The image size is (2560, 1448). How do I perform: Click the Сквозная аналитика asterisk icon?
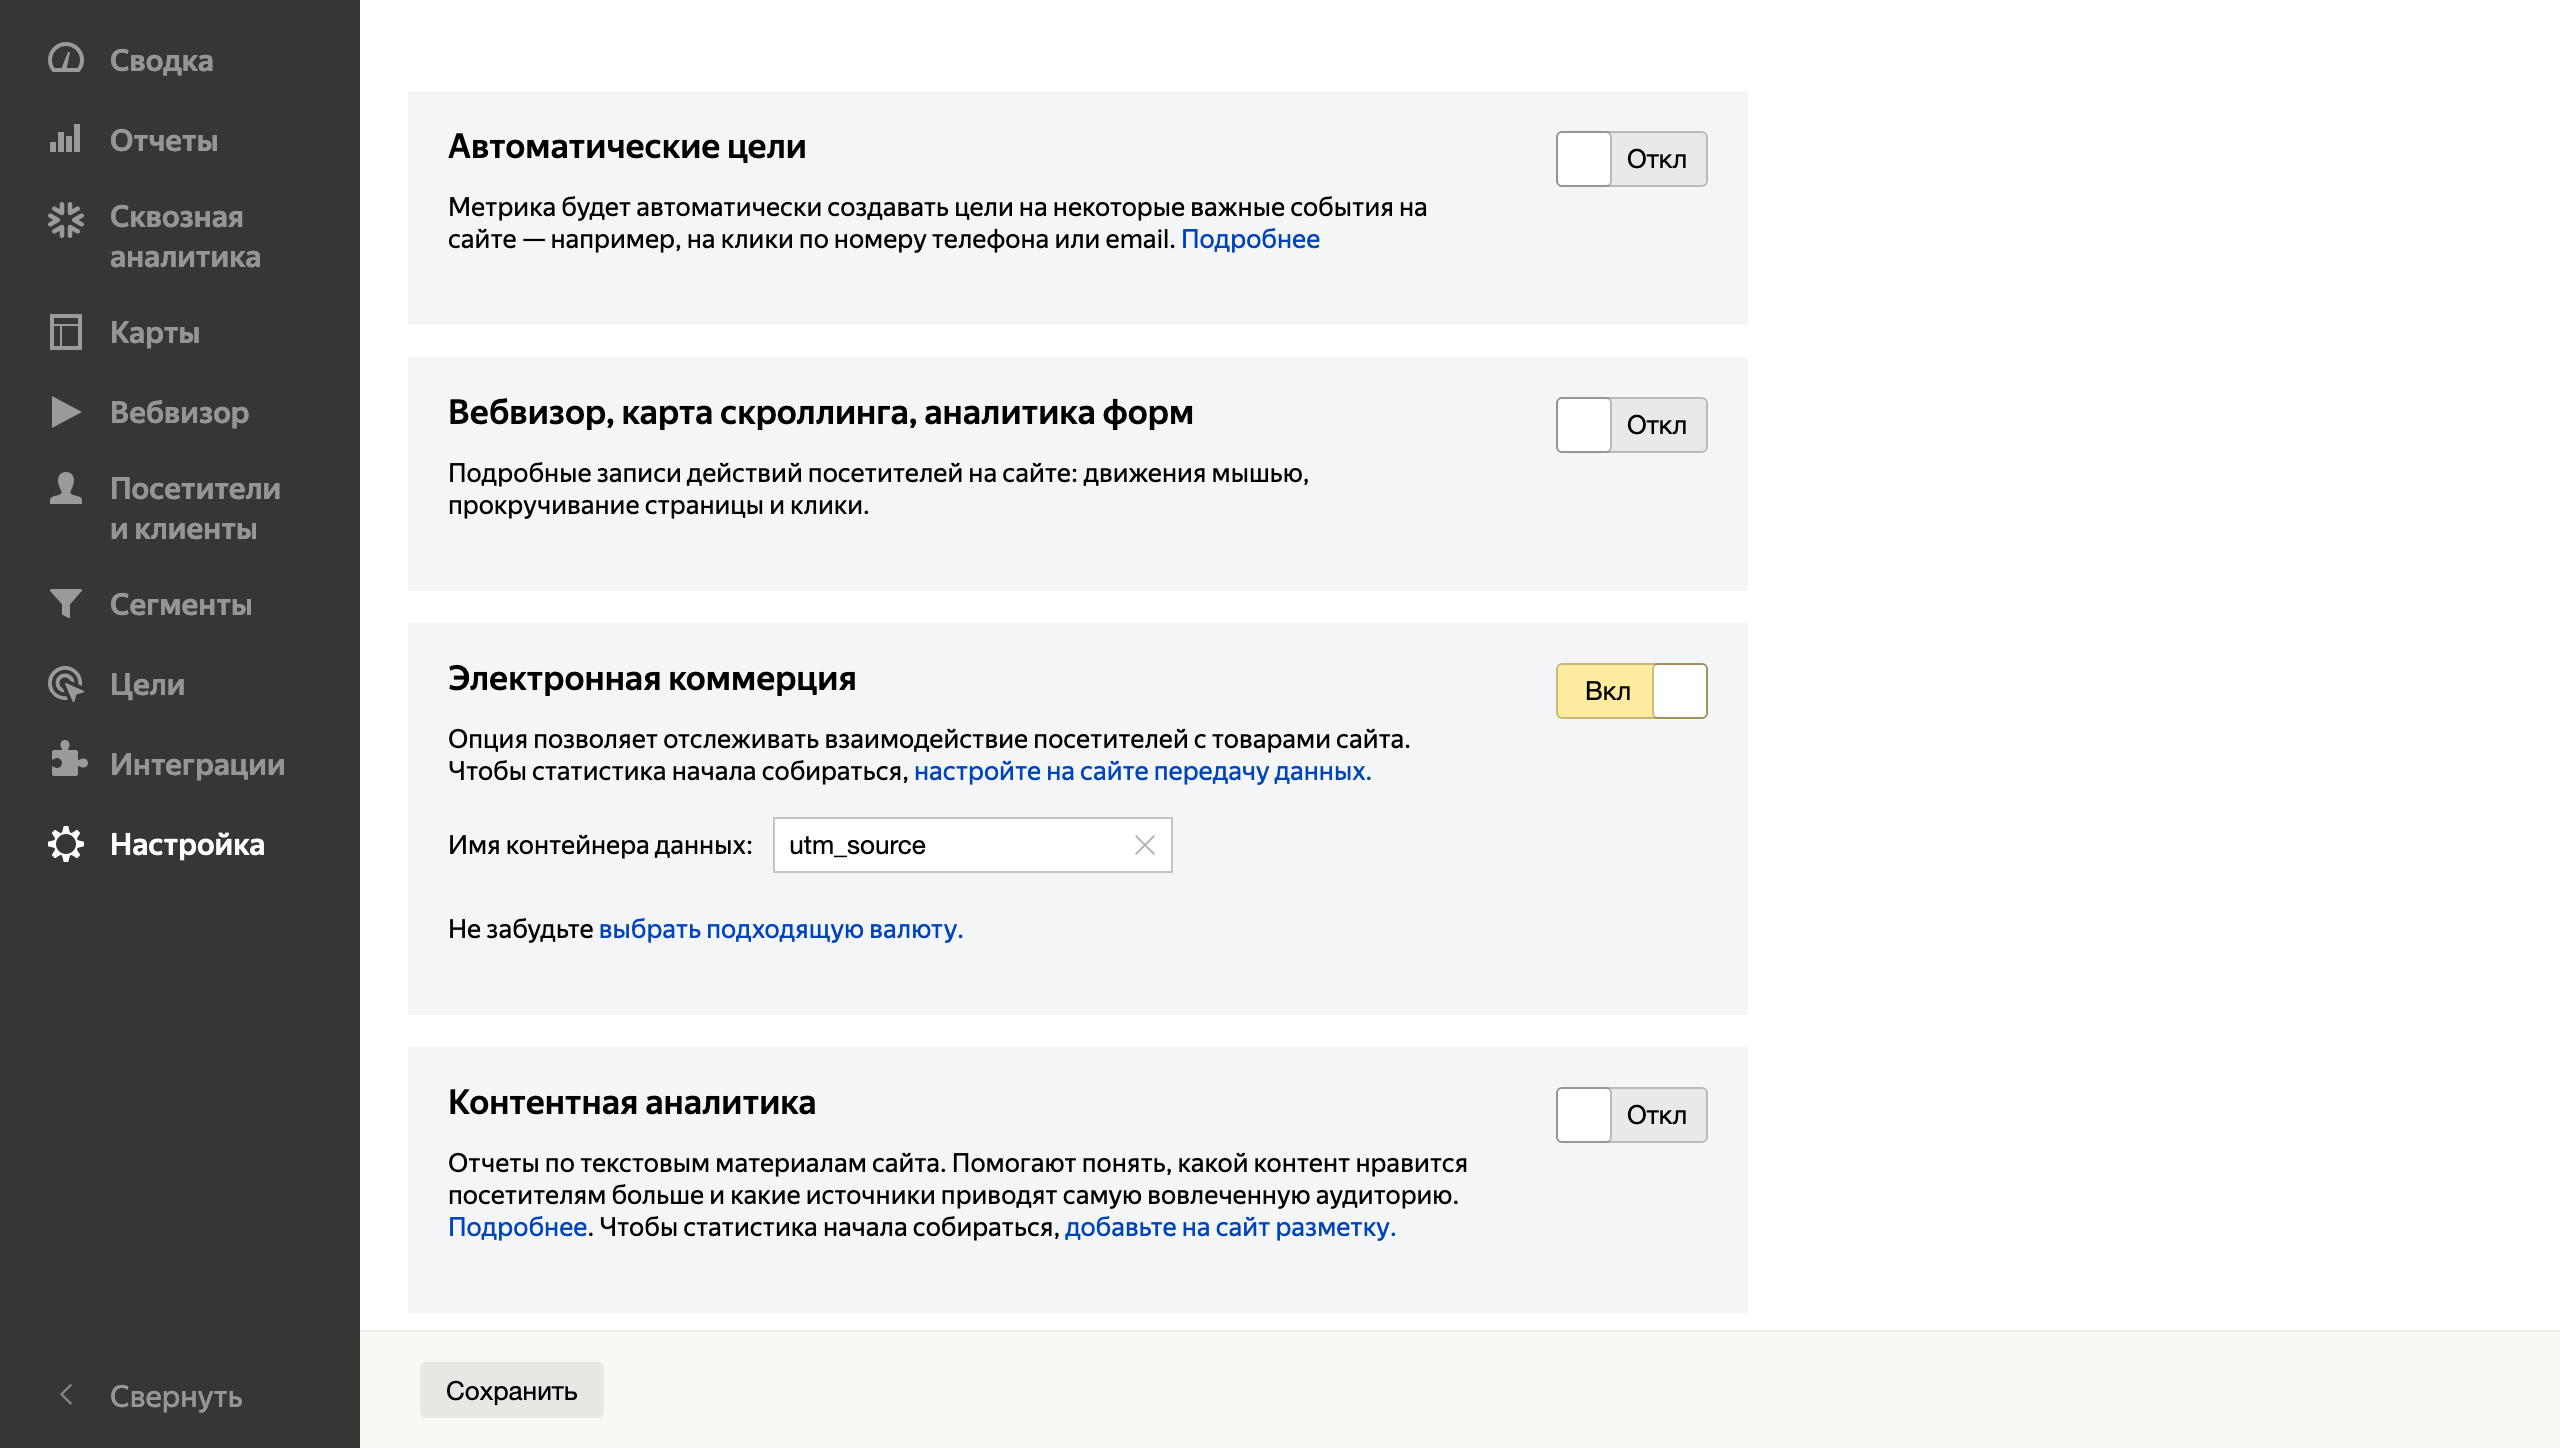(x=66, y=219)
